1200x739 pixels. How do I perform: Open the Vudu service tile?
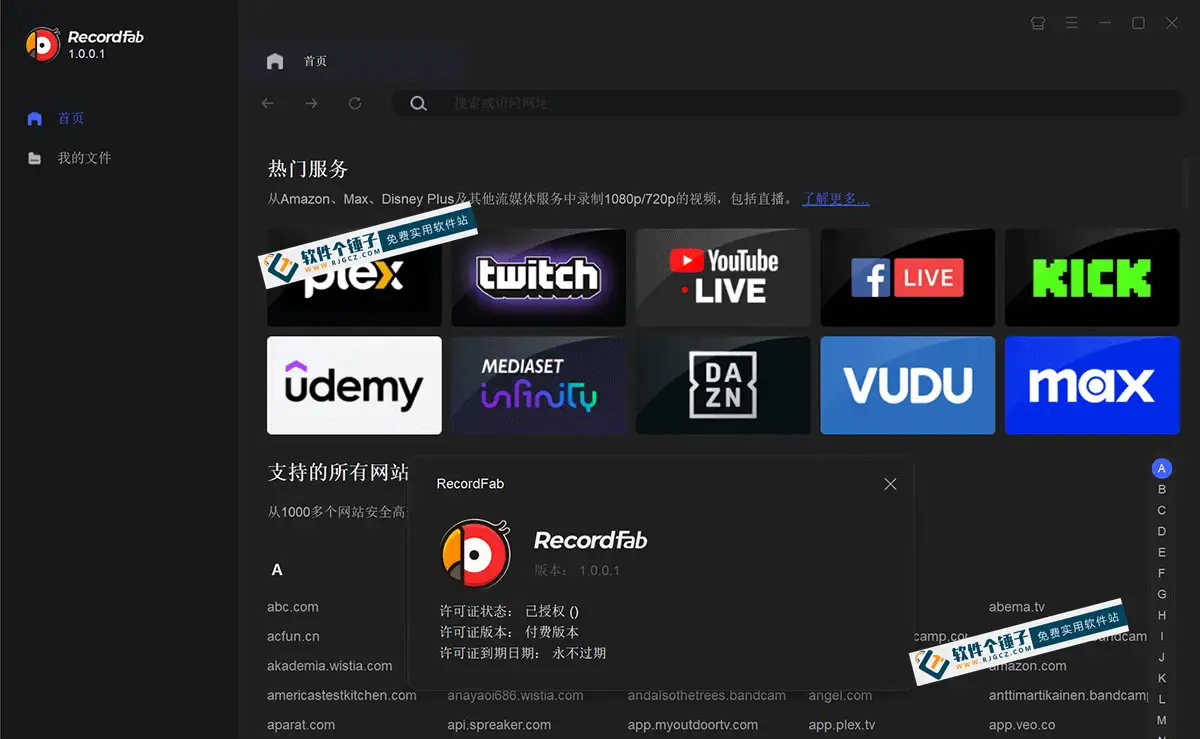click(907, 385)
